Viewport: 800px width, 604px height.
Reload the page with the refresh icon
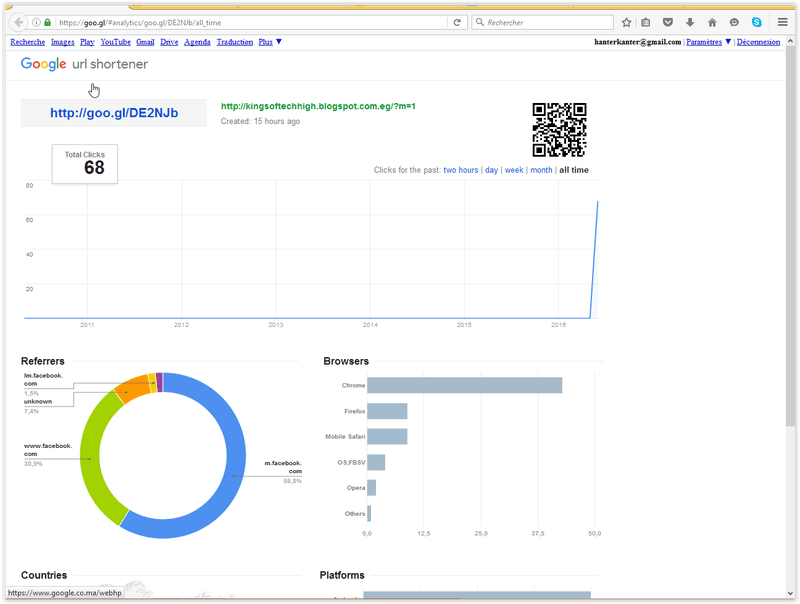coord(458,21)
